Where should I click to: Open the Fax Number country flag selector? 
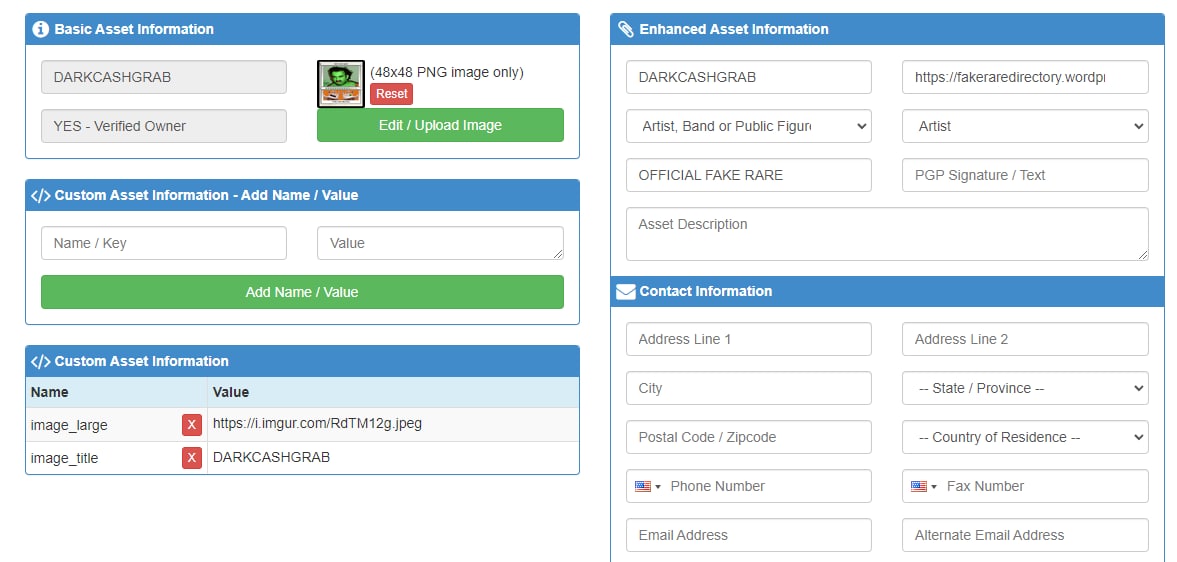tap(924, 486)
